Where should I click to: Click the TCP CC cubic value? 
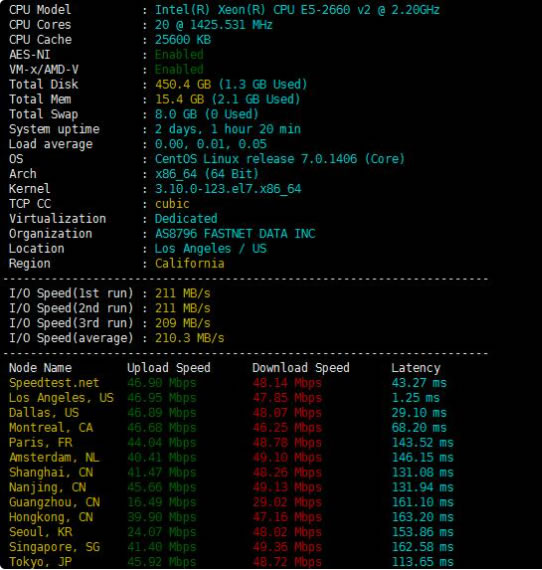point(172,204)
